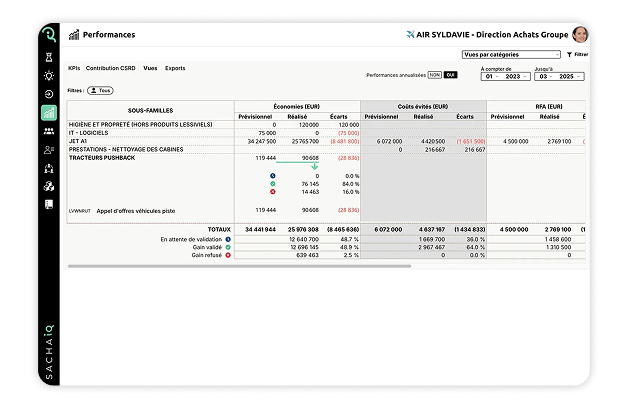The height and width of the screenshot is (409, 620).
Task: Click the TRACTEURS PUSHBACK row
Action: point(102,158)
